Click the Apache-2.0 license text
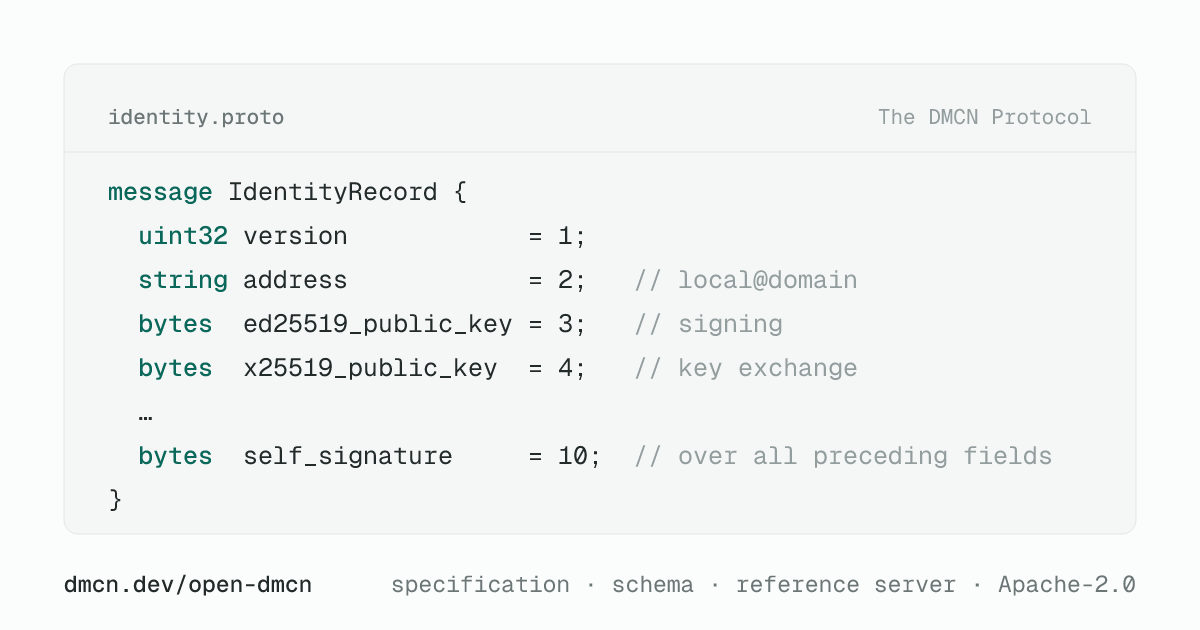The image size is (1200, 630). pyautogui.click(x=1067, y=585)
